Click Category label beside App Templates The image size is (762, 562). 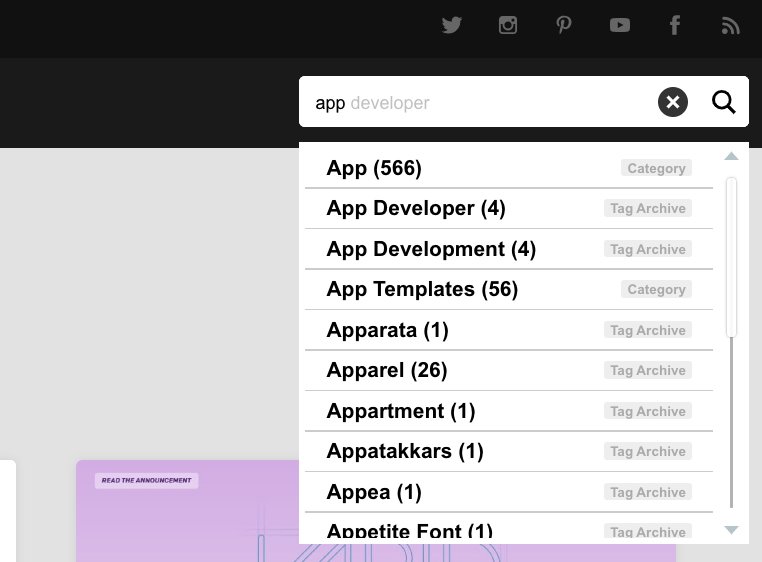[x=656, y=289]
